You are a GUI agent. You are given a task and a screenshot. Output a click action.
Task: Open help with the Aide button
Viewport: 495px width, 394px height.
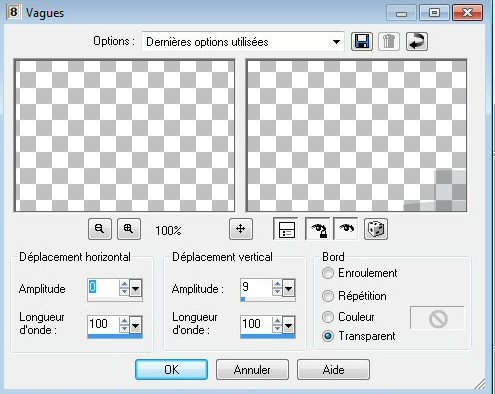pos(333,369)
